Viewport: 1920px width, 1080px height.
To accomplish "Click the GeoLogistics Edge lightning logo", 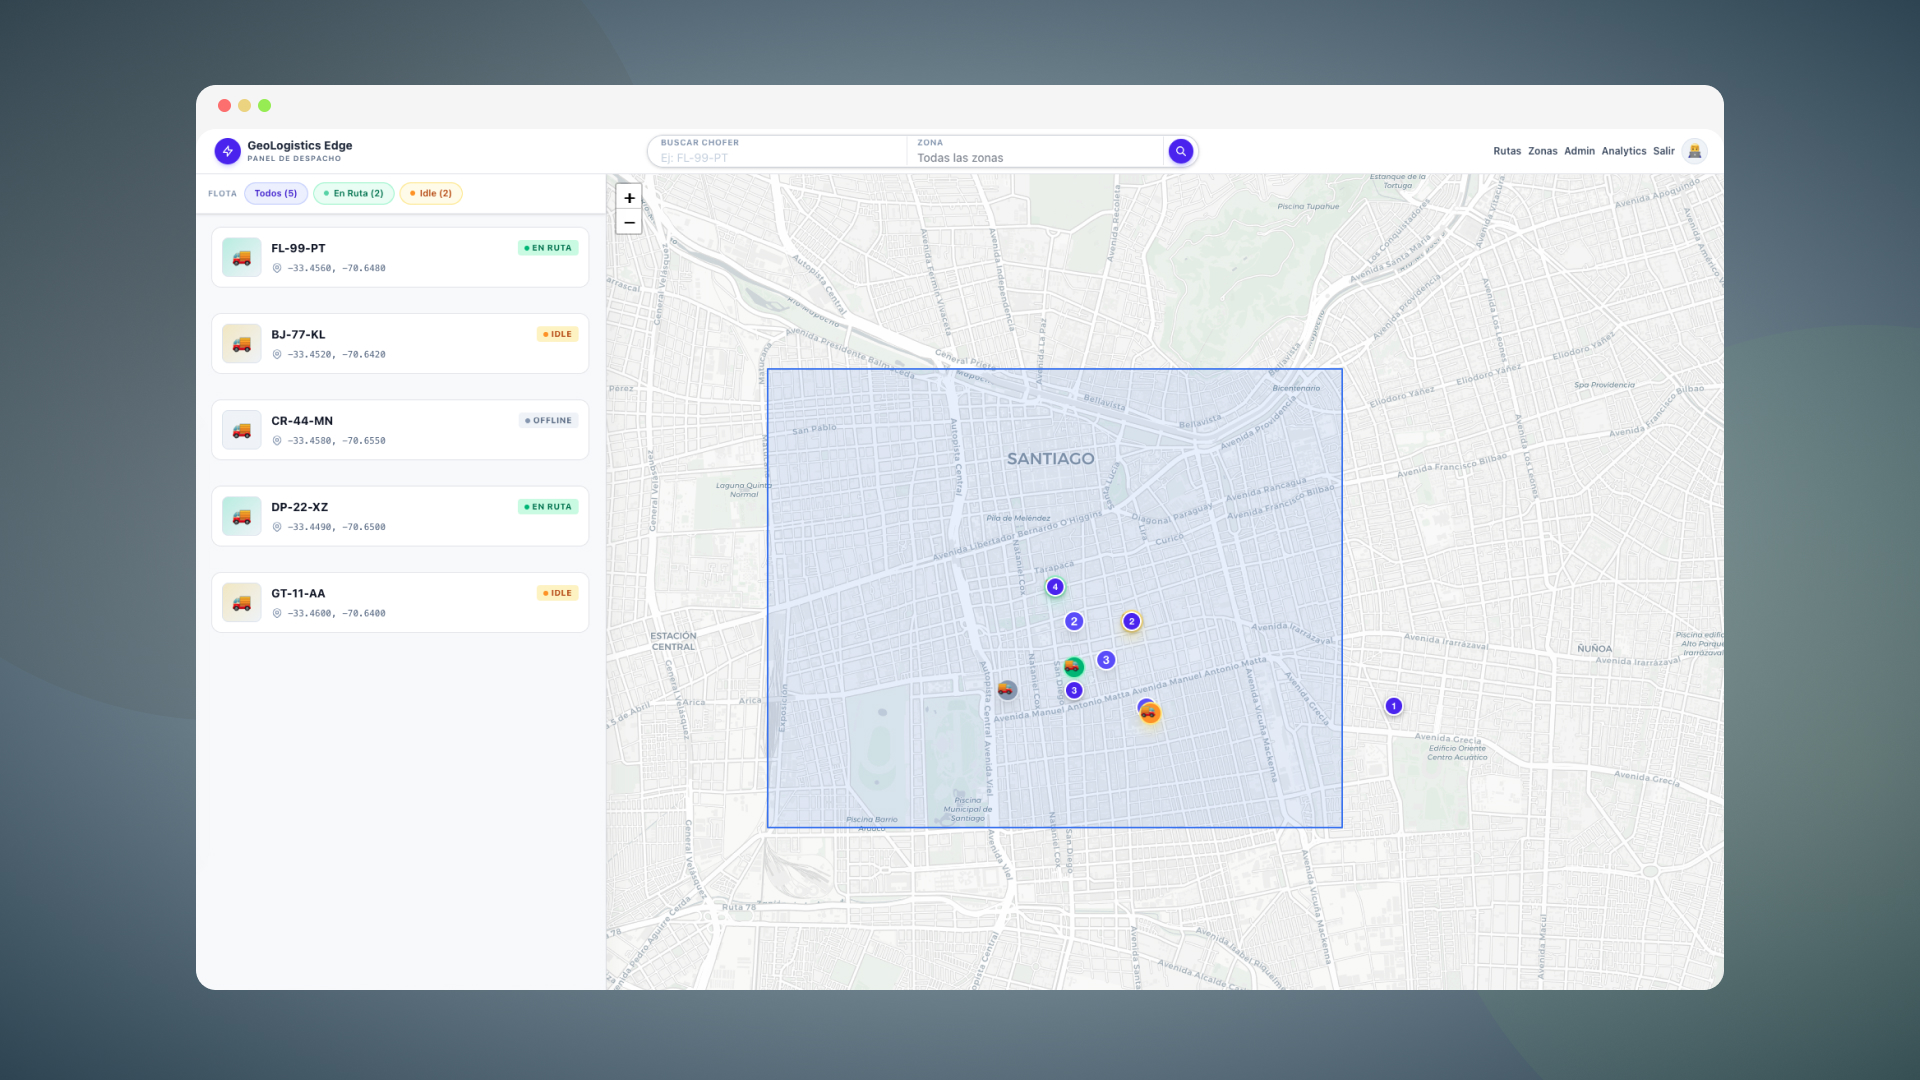I will coord(227,151).
